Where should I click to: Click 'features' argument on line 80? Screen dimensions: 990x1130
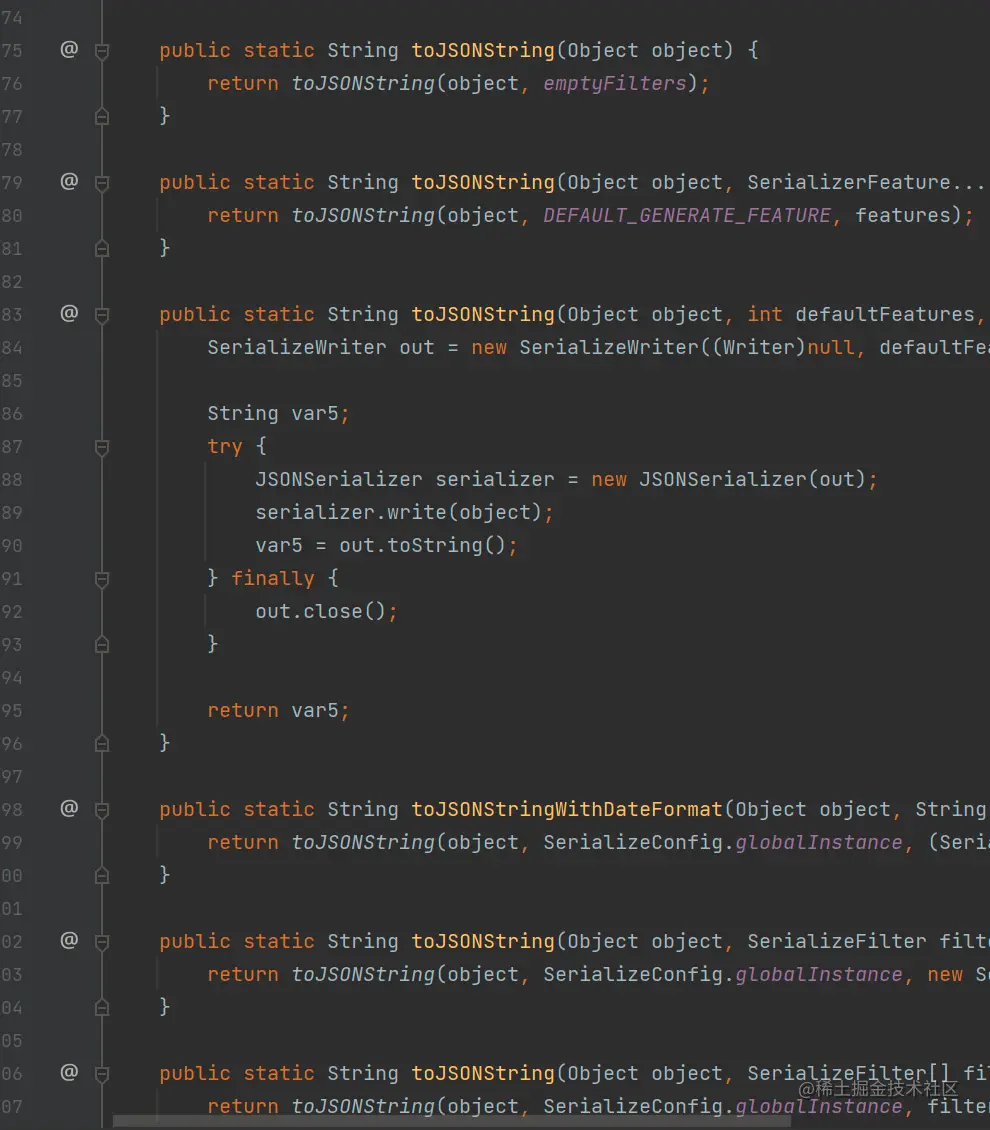pos(903,215)
